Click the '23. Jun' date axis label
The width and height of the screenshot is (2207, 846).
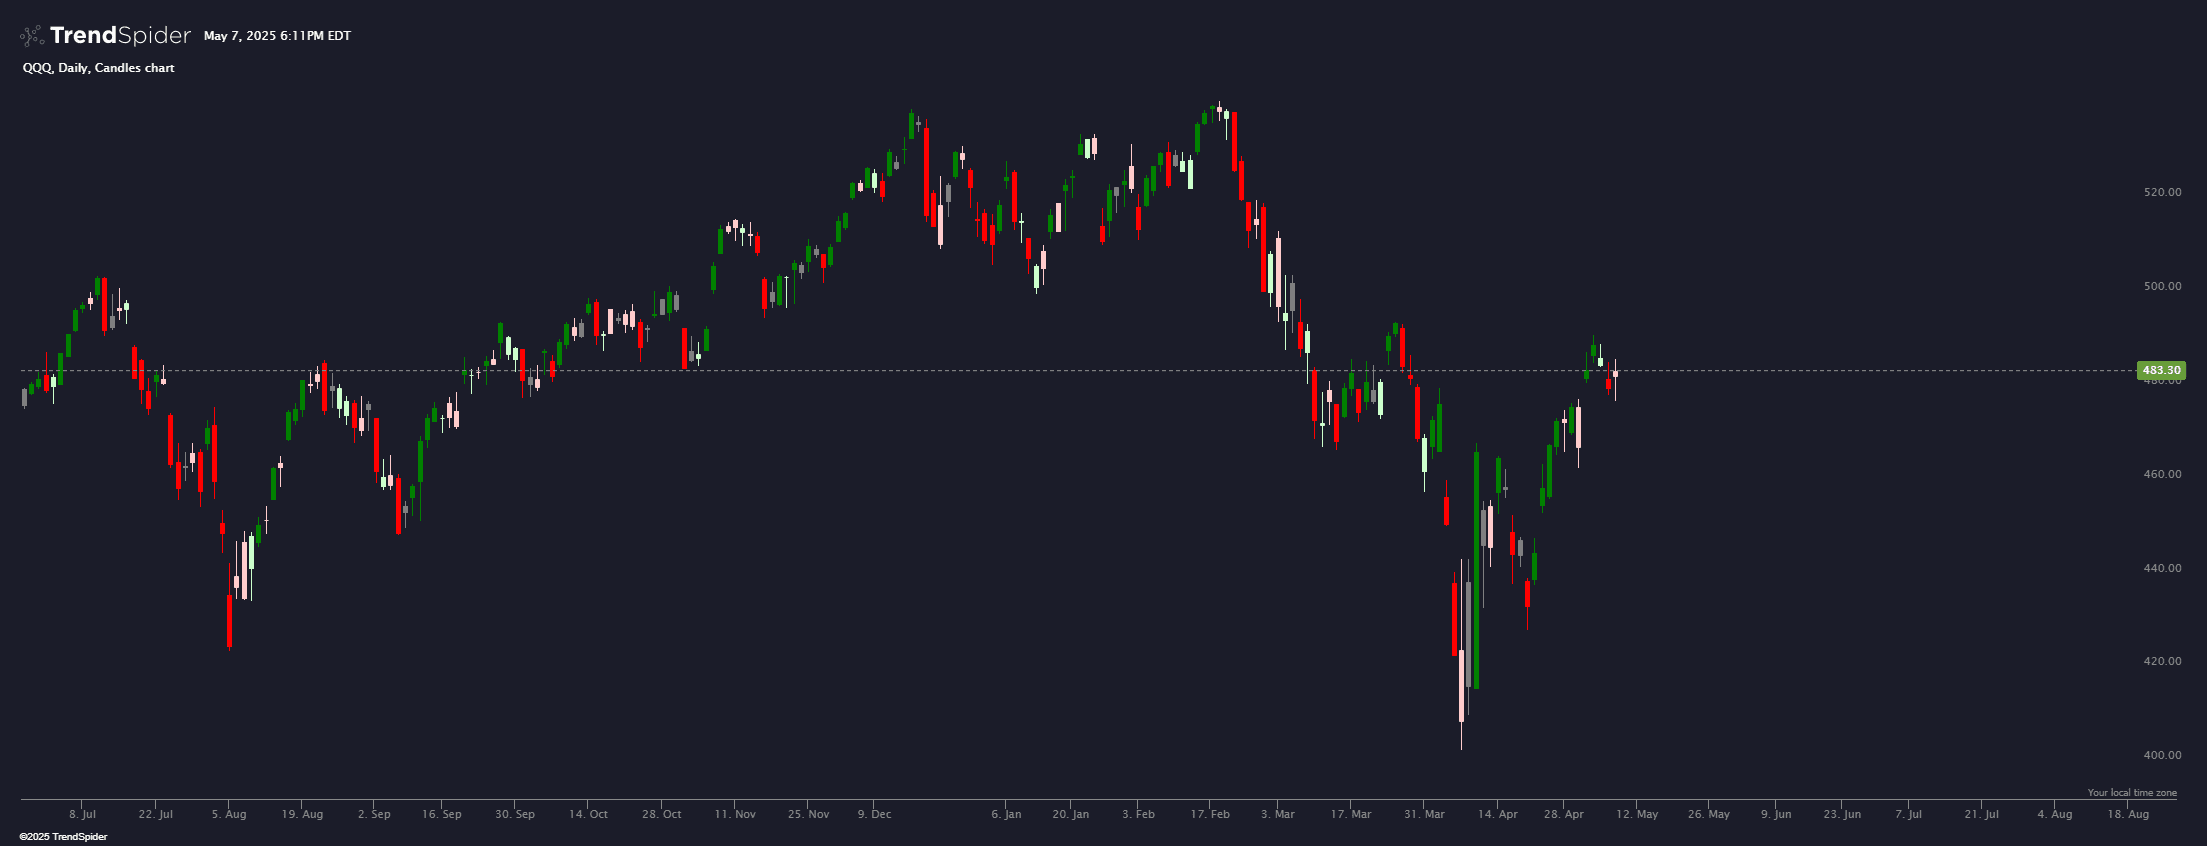click(x=1842, y=814)
